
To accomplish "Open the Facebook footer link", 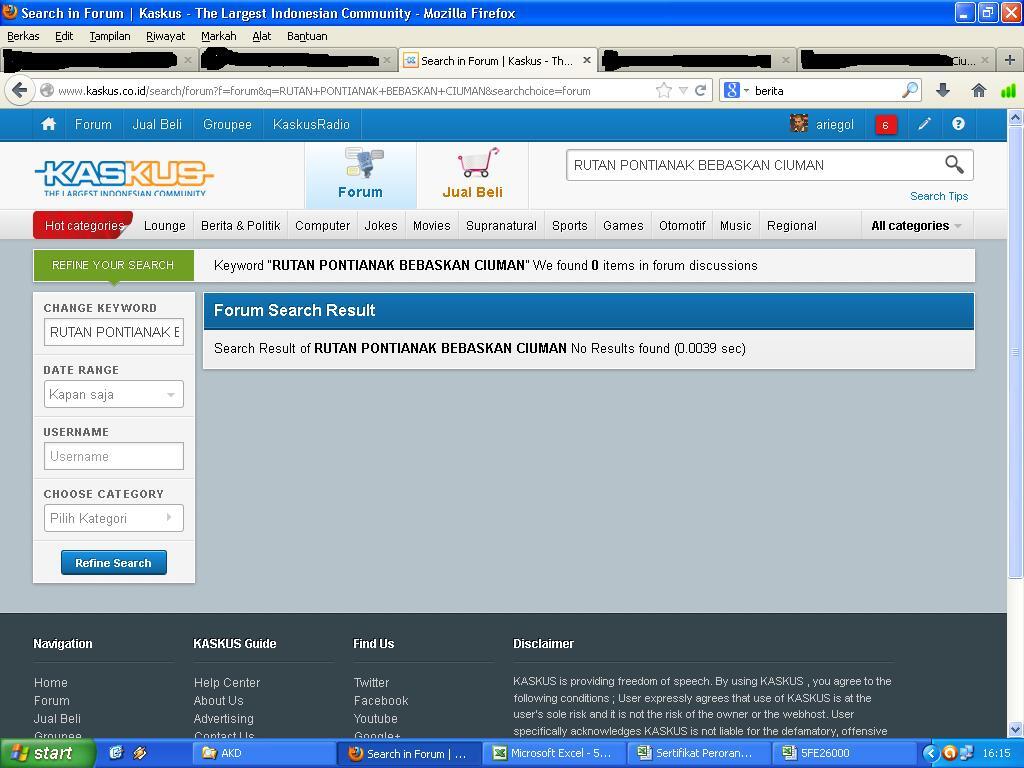I will [381, 700].
